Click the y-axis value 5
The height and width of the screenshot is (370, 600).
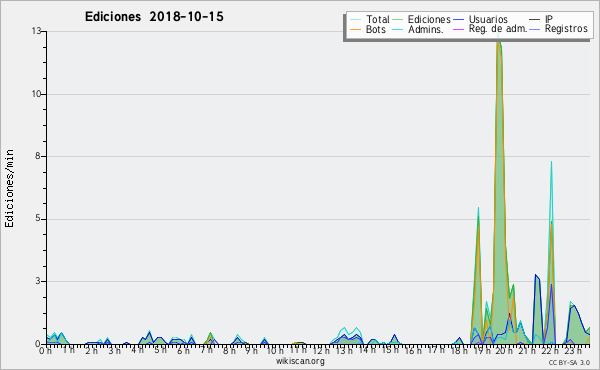click(x=38, y=218)
